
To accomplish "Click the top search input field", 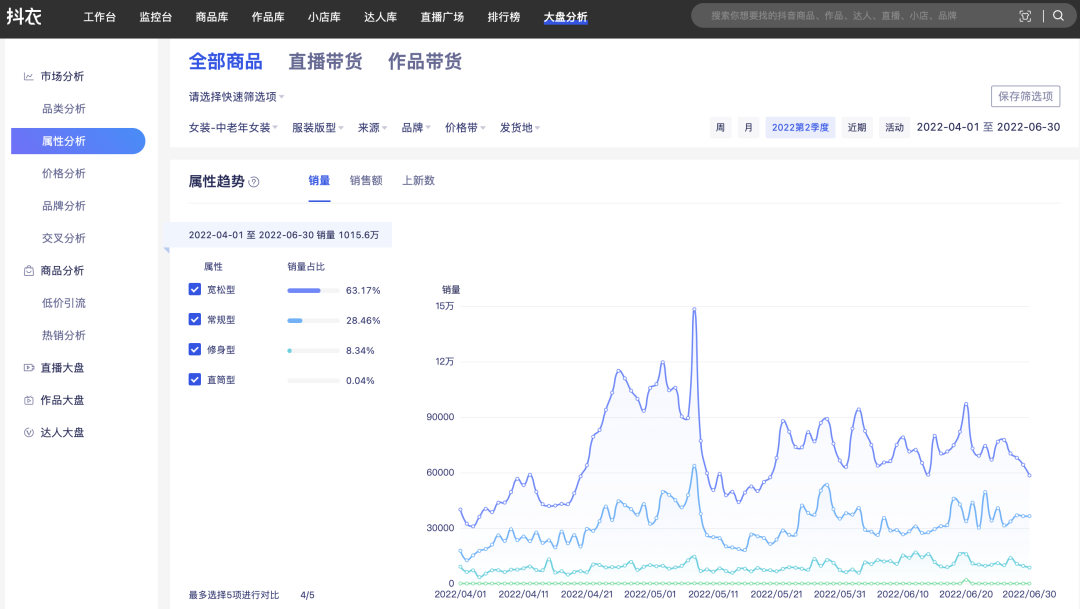I will point(850,16).
